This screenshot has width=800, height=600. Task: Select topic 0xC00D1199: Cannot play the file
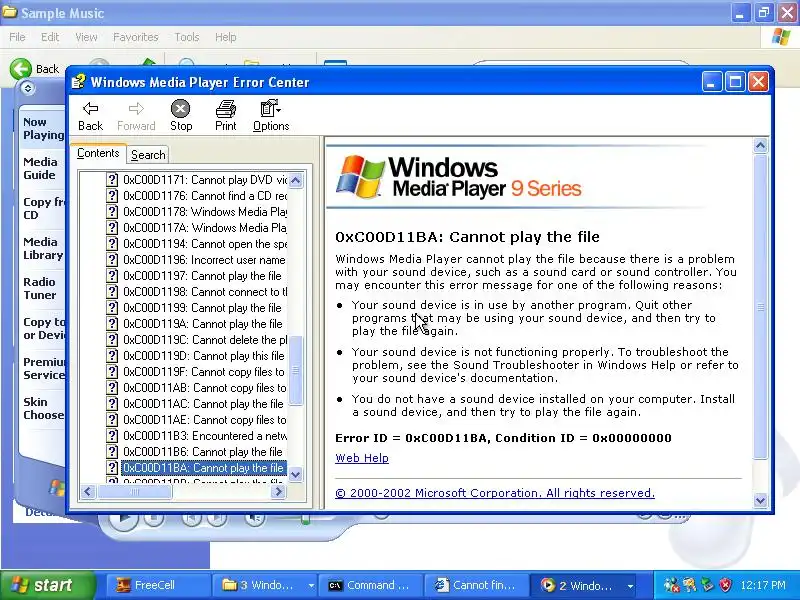[x=203, y=308]
